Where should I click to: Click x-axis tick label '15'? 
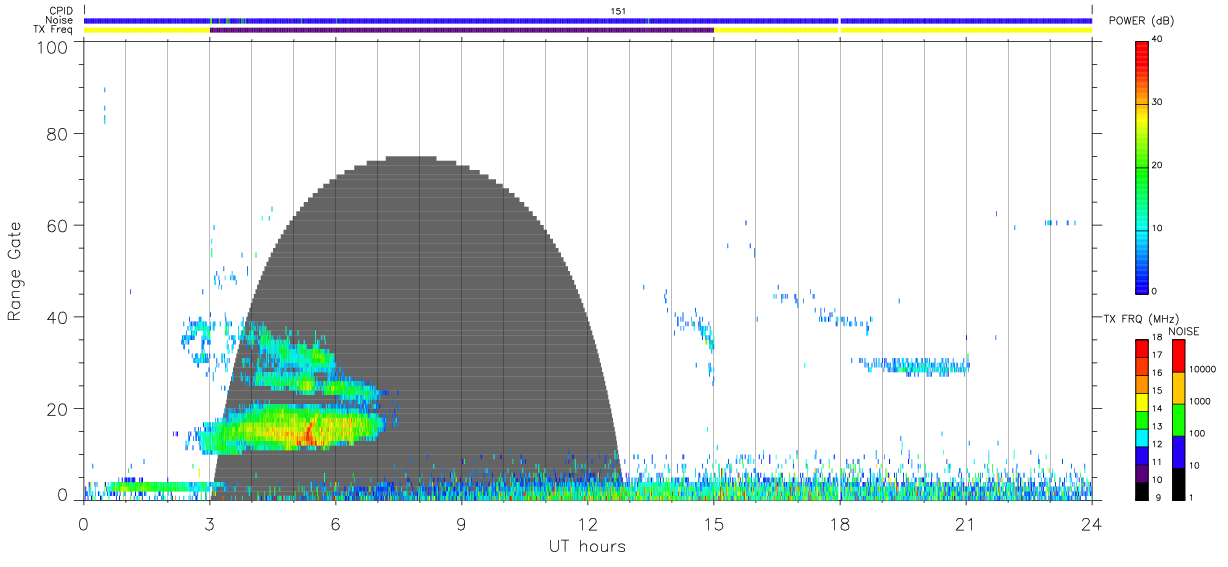[714, 523]
